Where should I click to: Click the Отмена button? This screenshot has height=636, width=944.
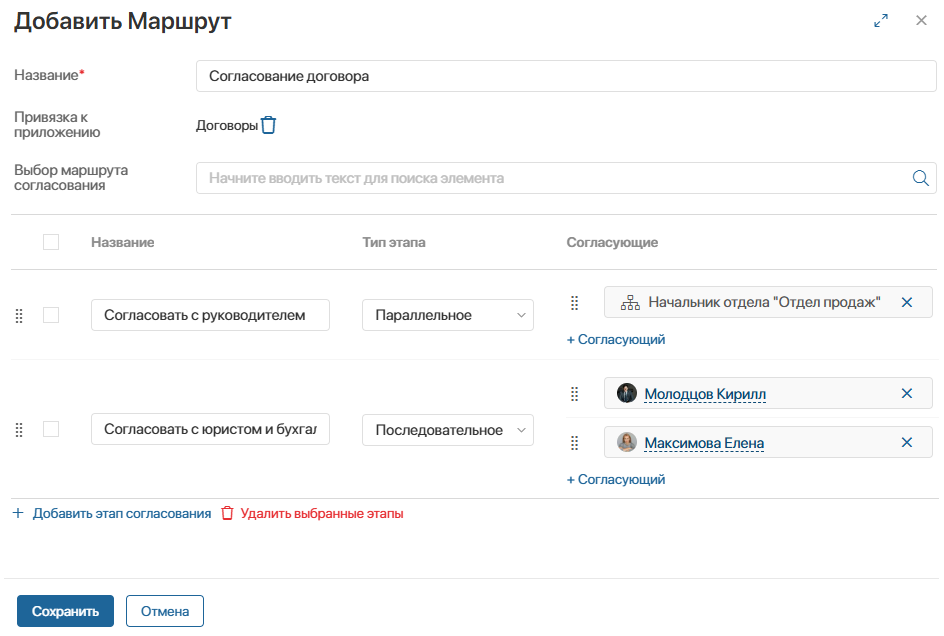click(164, 611)
